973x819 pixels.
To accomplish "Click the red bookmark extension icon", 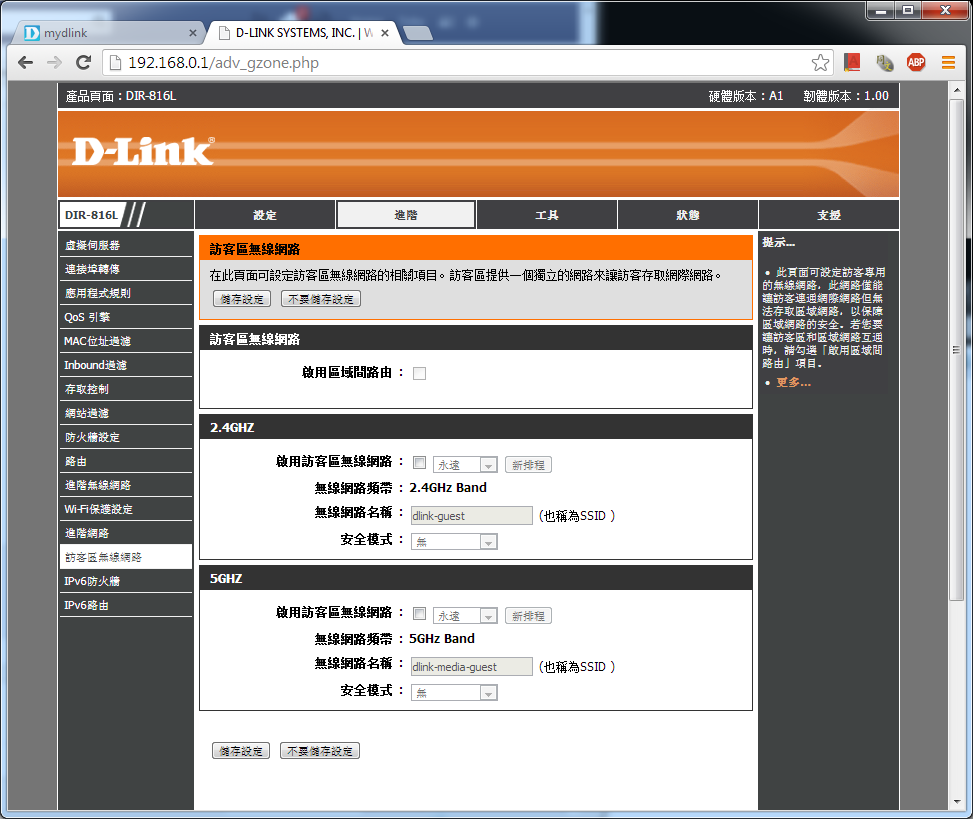I will pyautogui.click(x=852, y=63).
